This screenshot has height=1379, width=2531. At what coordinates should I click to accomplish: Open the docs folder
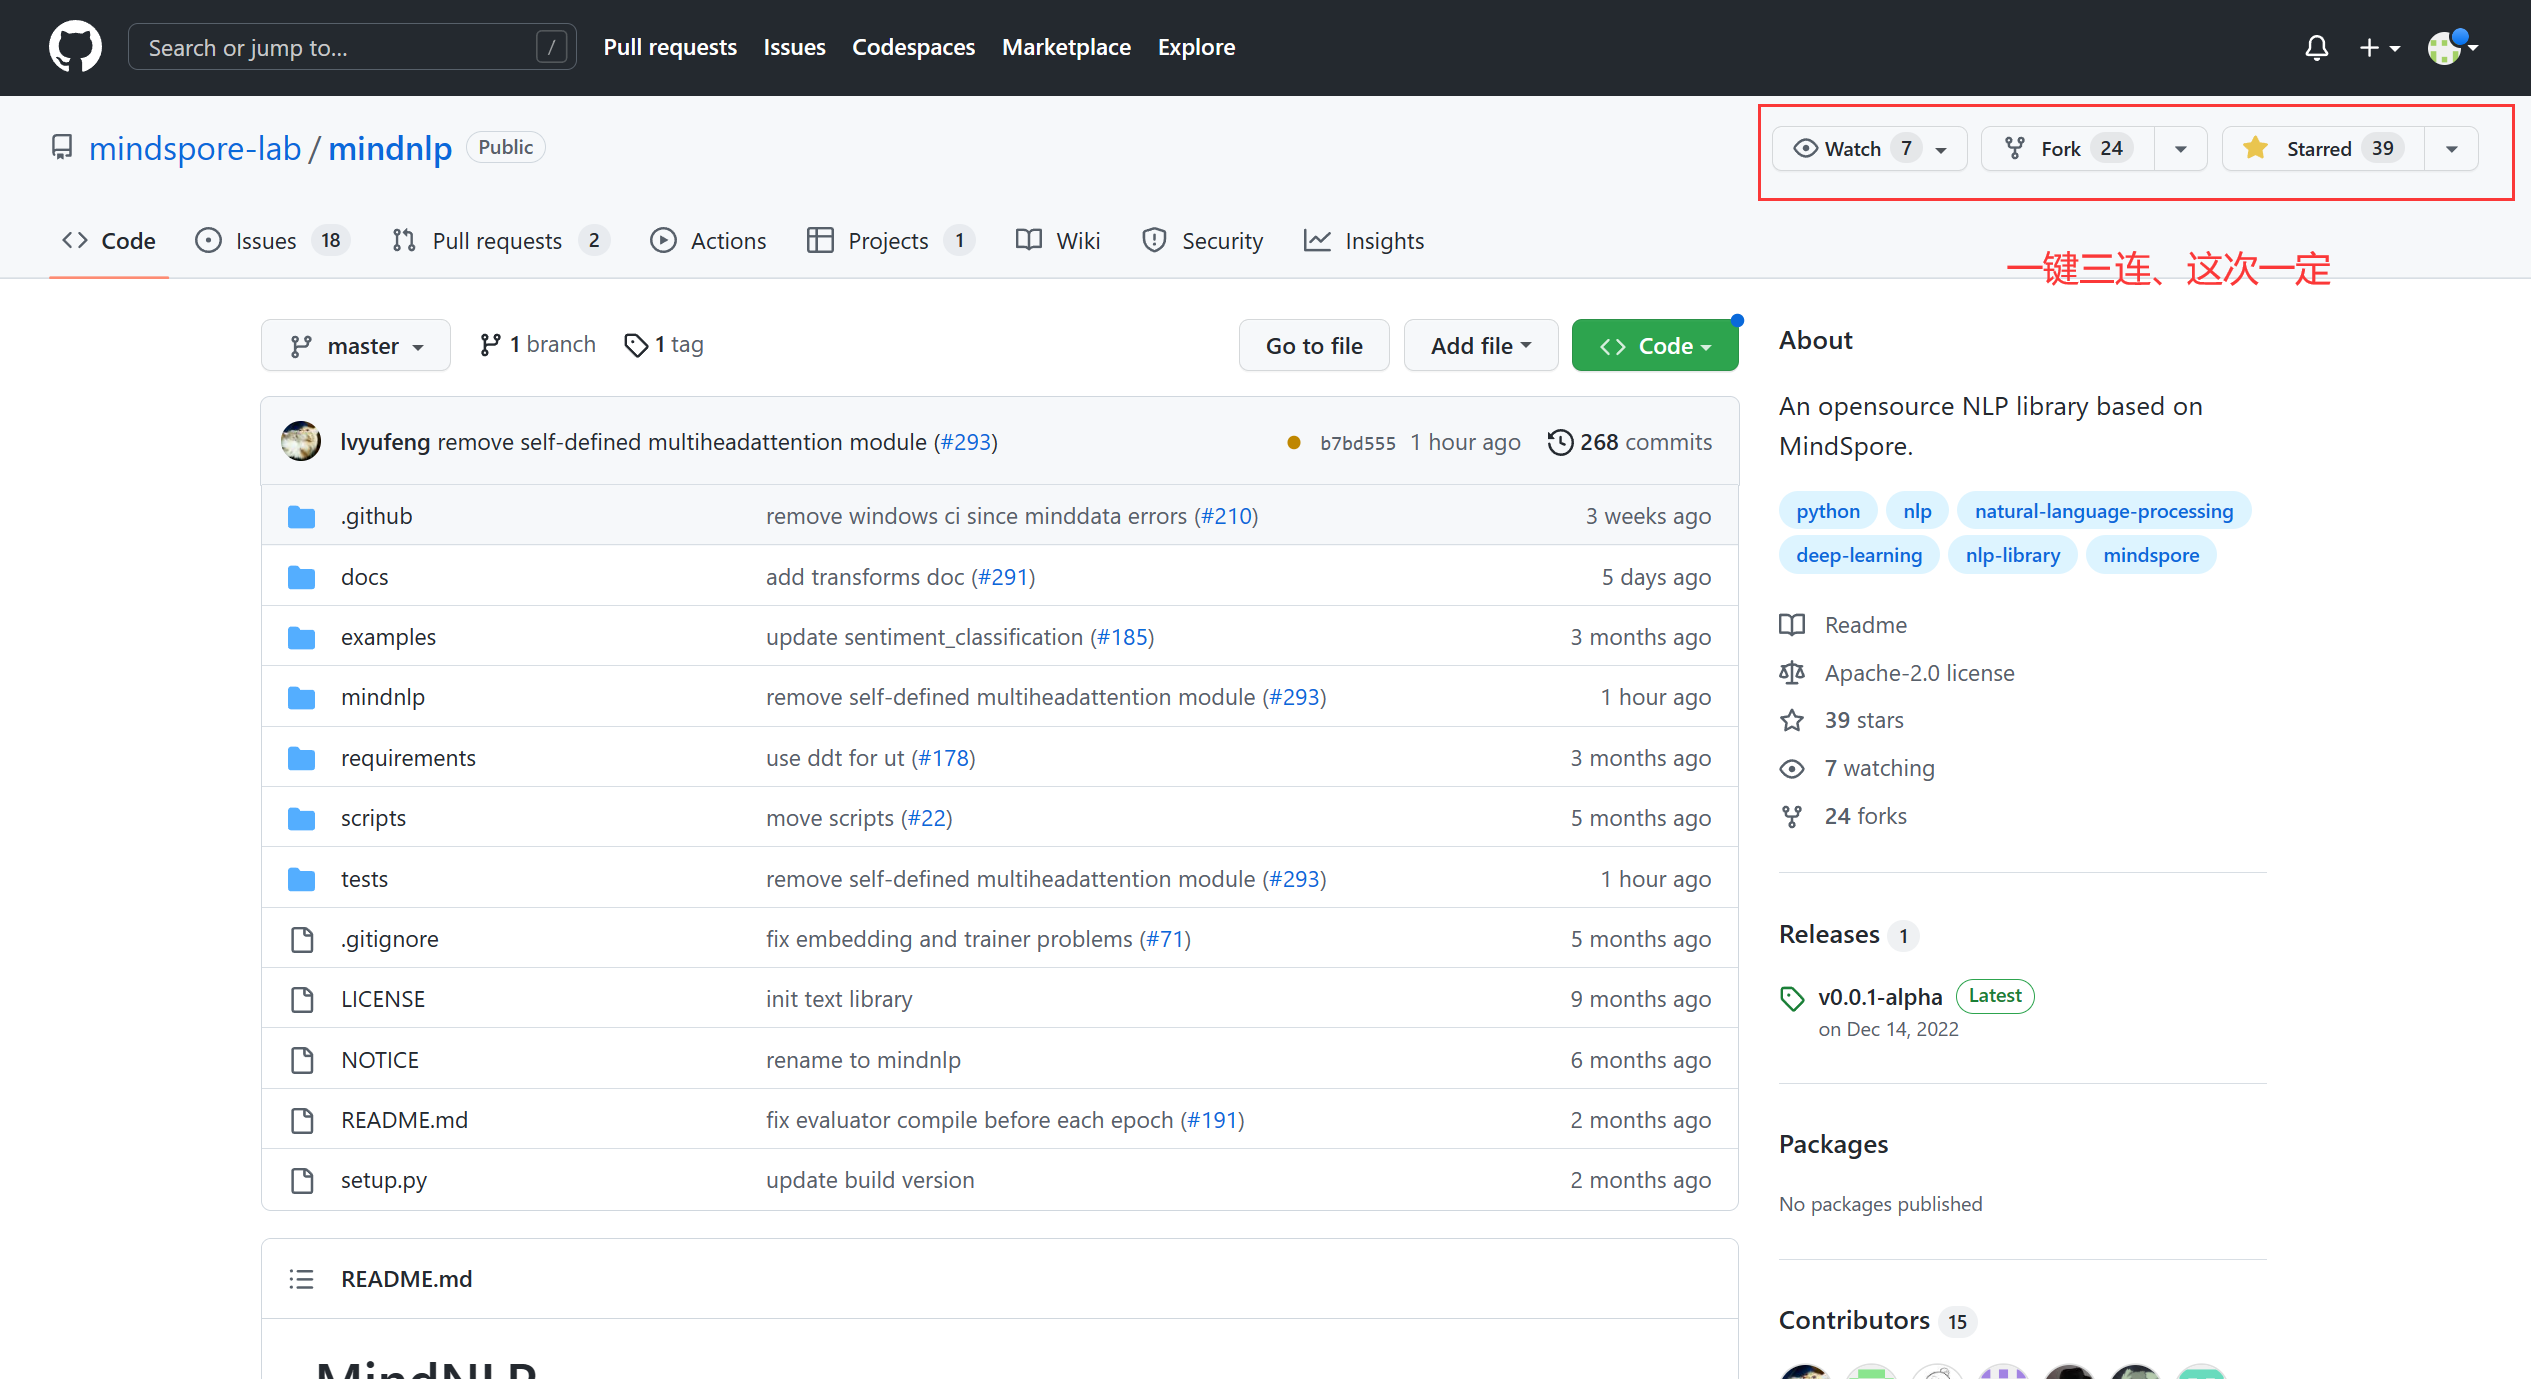[x=364, y=577]
